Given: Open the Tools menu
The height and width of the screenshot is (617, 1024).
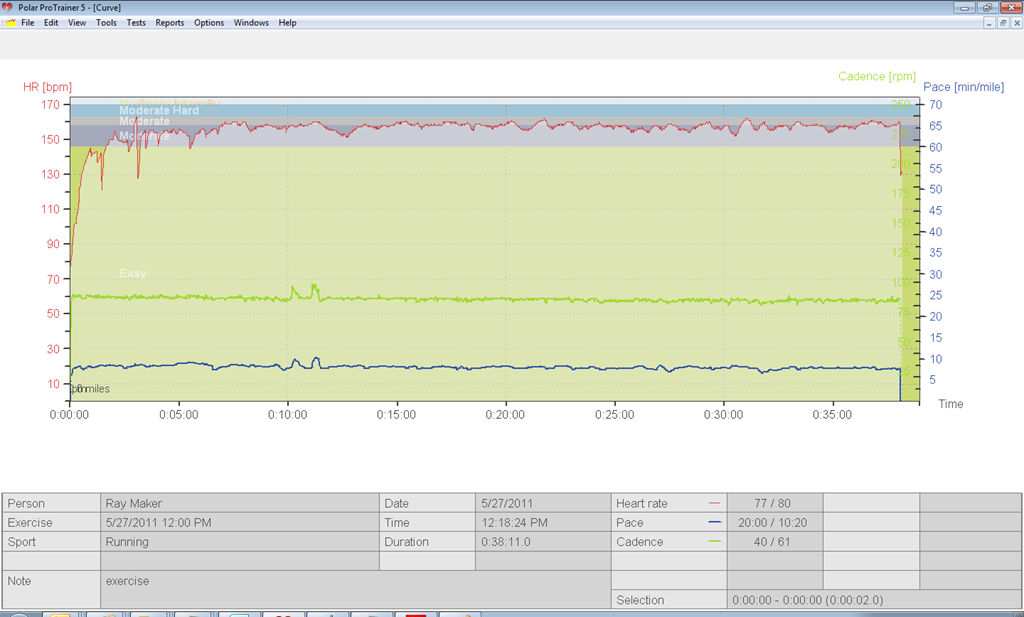Looking at the screenshot, I should point(106,23).
